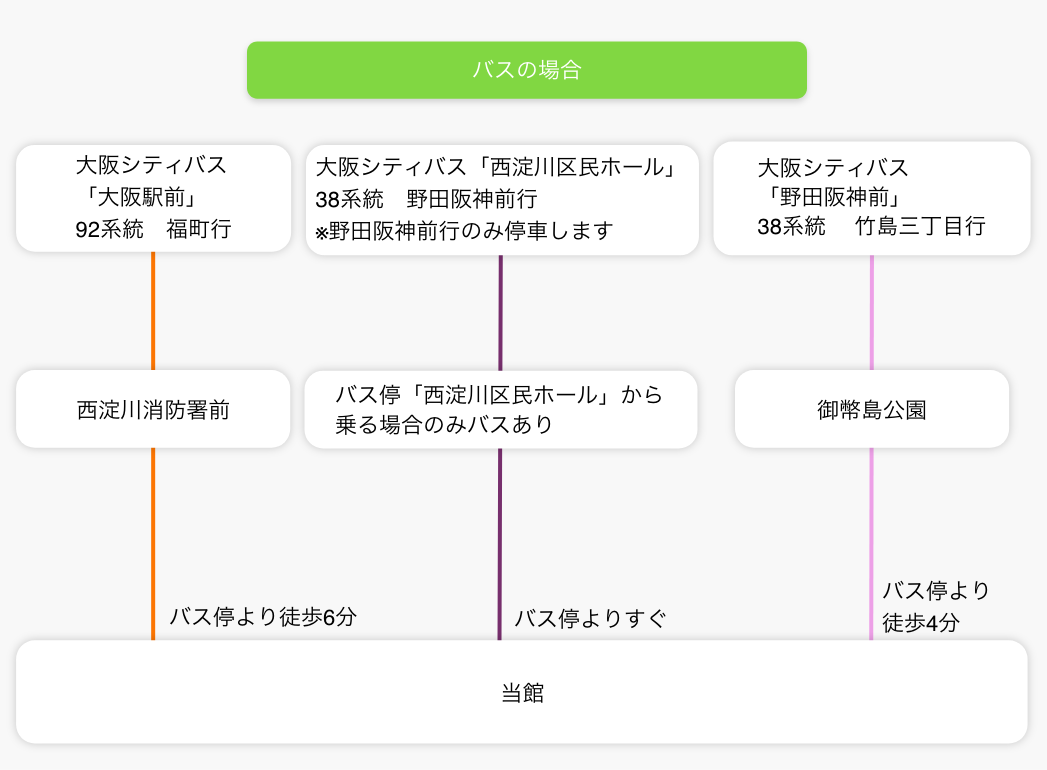Viewport: 1047px width, 770px height.
Task: Click the バス停より徒歩6分 label
Action: pos(263,617)
